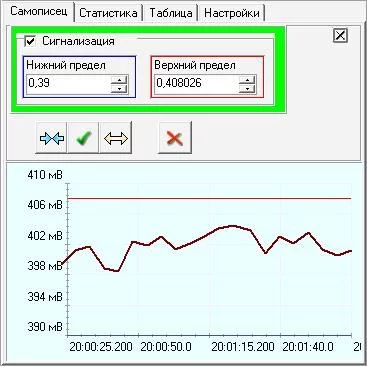The image size is (367, 367).
Task: Click the double-headed horizontal arrow expand icon
Action: tap(116, 138)
